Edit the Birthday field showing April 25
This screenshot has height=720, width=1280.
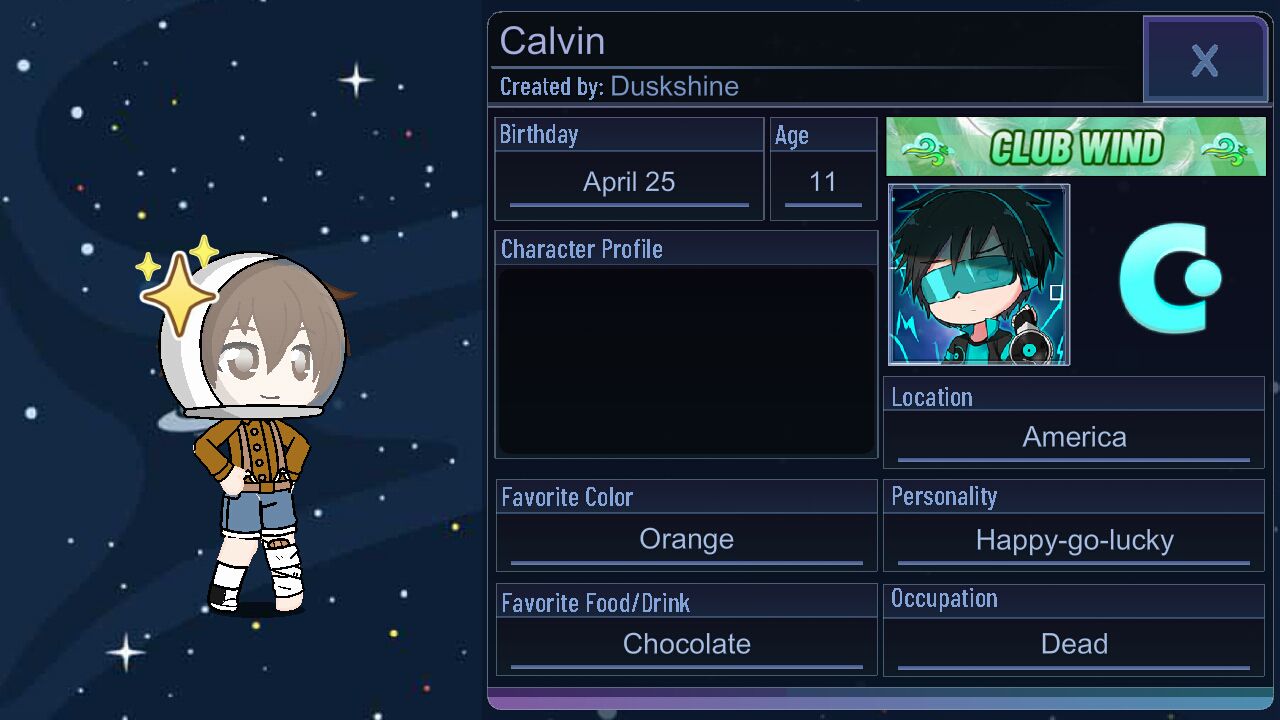pos(629,184)
